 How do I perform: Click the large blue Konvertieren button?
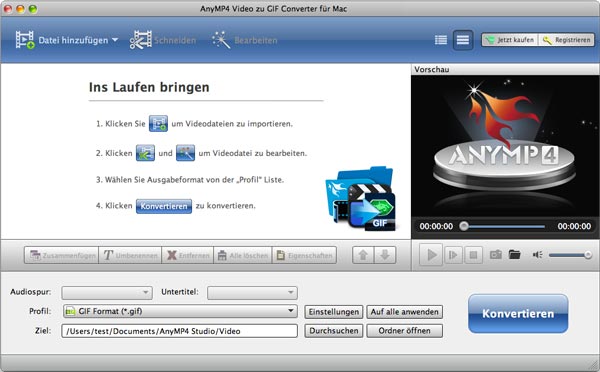518,313
